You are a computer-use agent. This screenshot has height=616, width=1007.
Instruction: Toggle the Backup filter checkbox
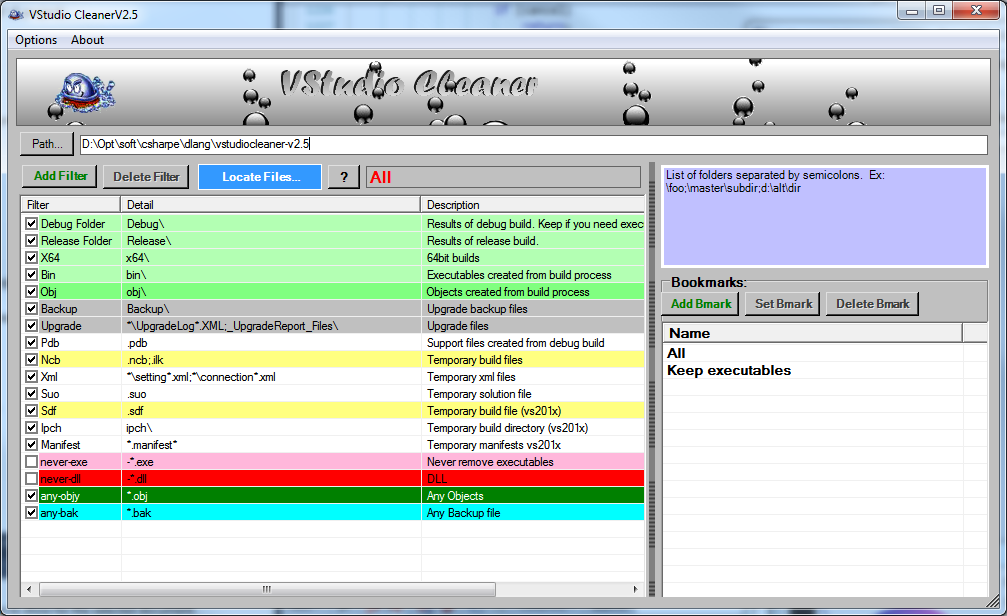tap(31, 309)
